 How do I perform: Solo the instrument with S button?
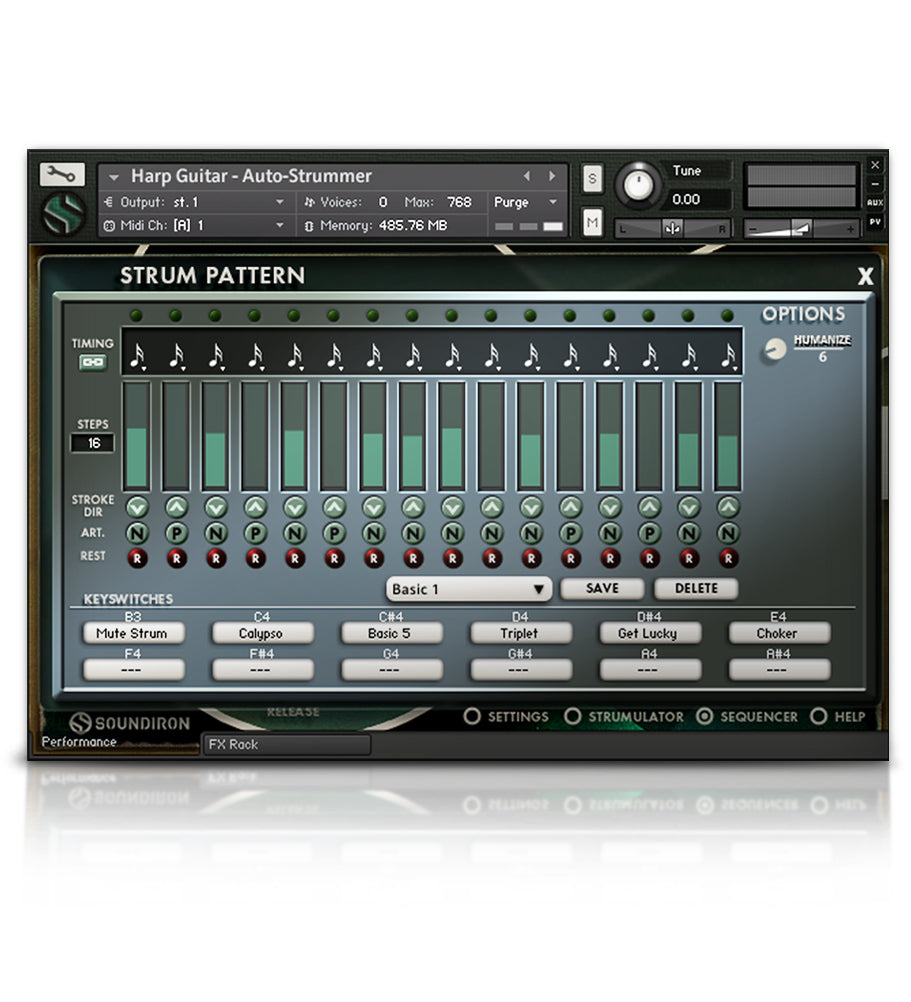coord(592,179)
